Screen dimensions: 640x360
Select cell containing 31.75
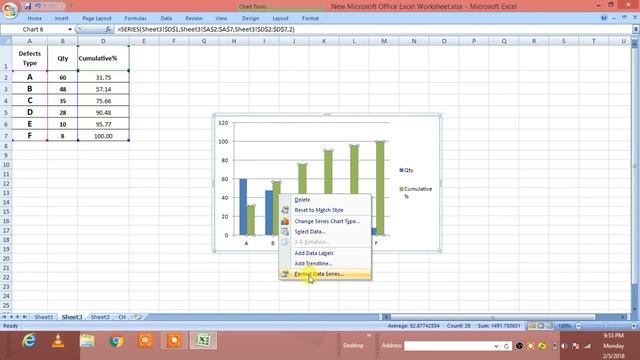pyautogui.click(x=103, y=77)
